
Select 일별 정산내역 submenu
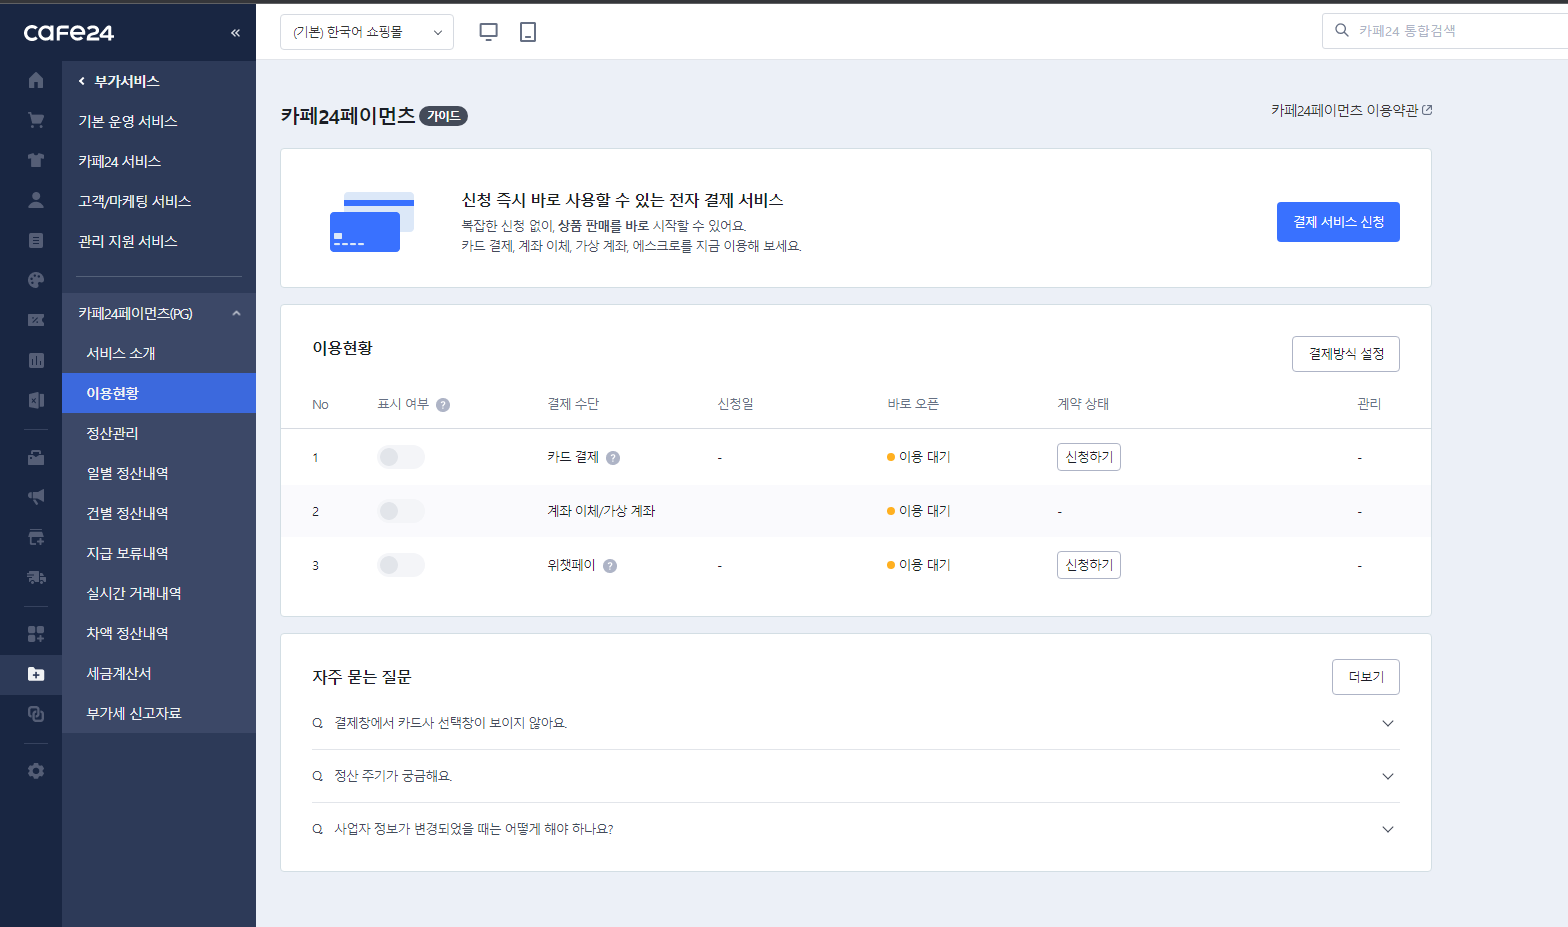[x=128, y=473]
